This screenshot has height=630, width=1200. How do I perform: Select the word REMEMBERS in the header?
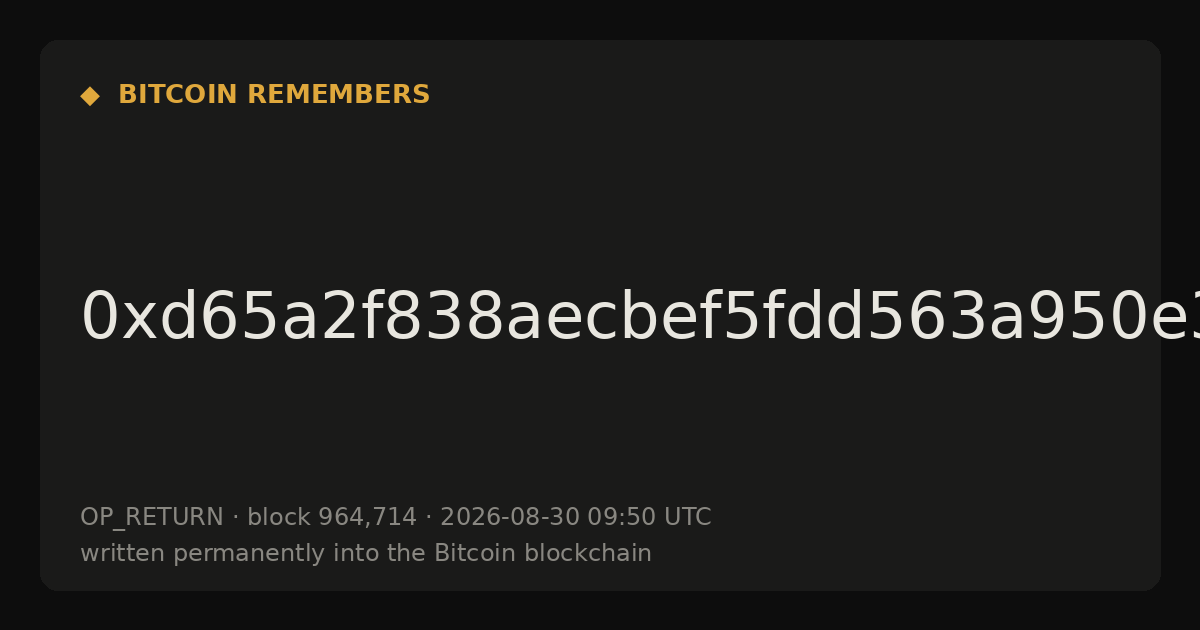click(339, 95)
